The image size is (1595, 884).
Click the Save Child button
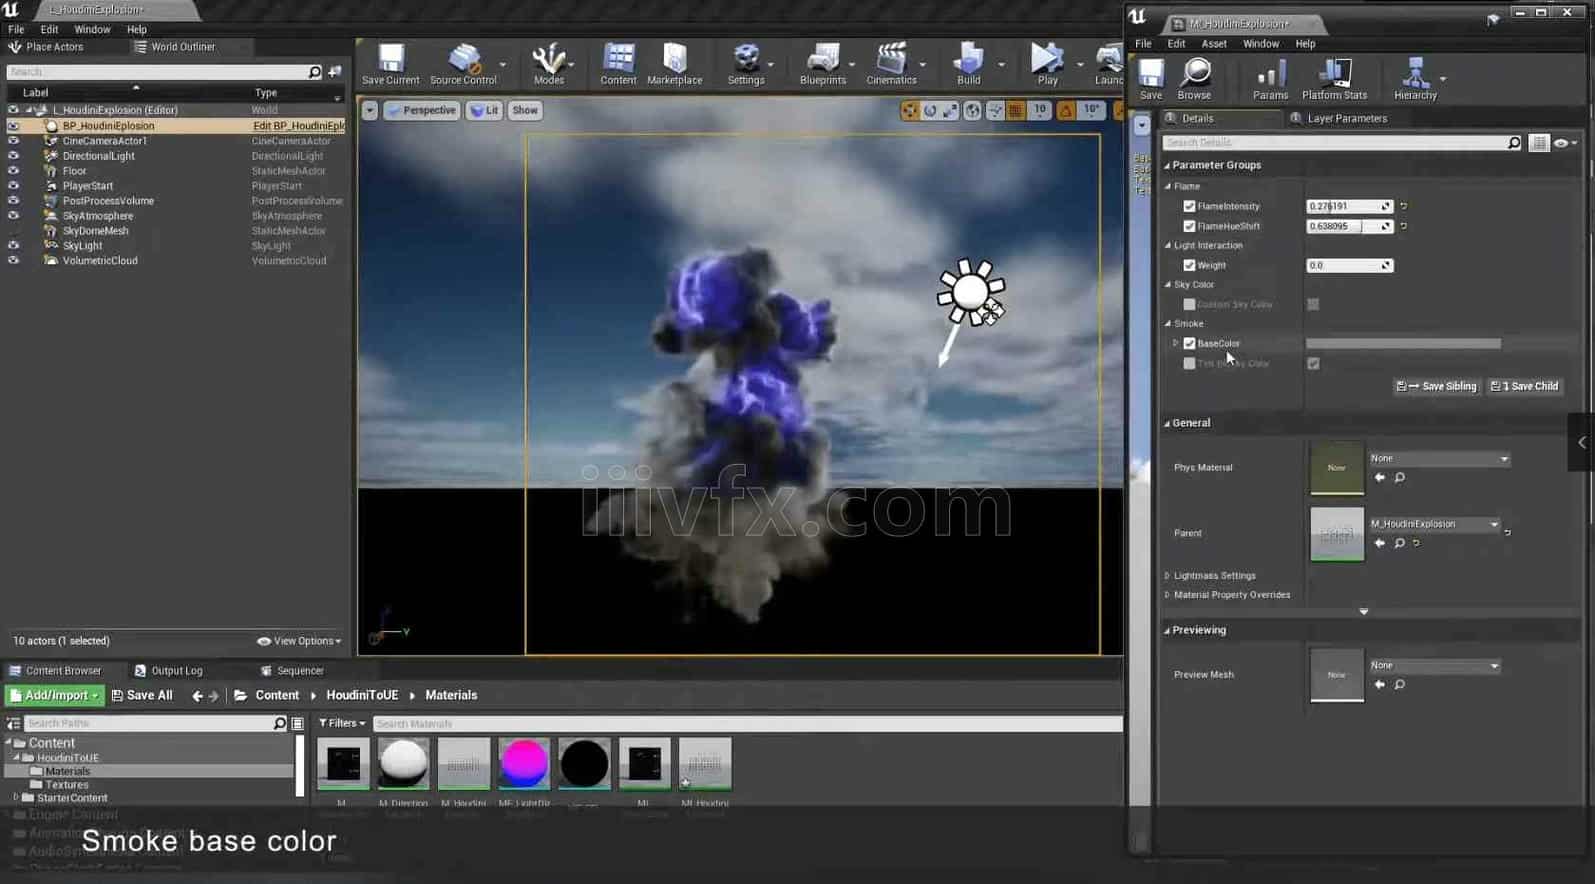pos(1525,386)
